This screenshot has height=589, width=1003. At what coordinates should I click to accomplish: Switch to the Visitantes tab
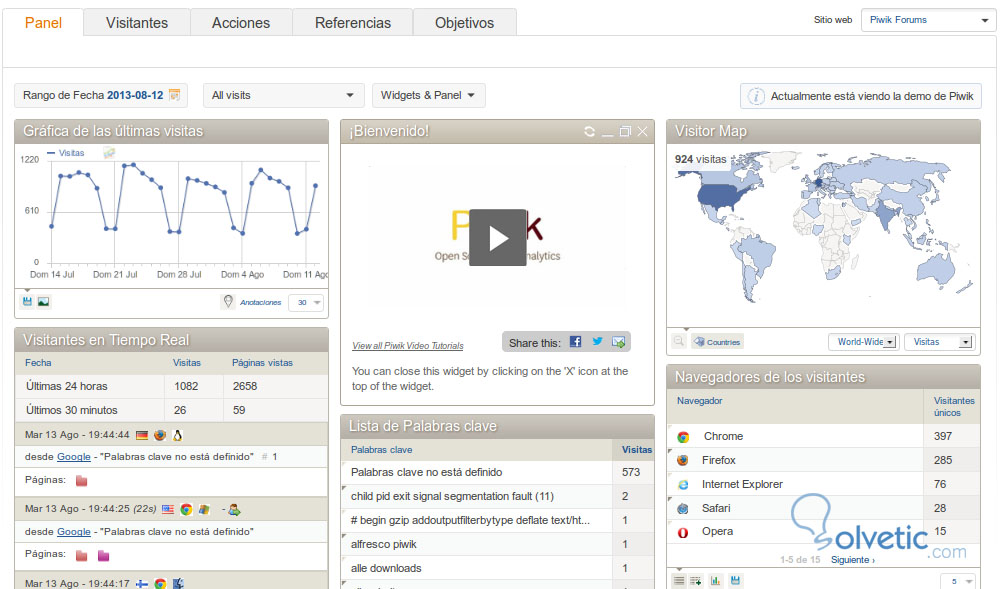(137, 23)
